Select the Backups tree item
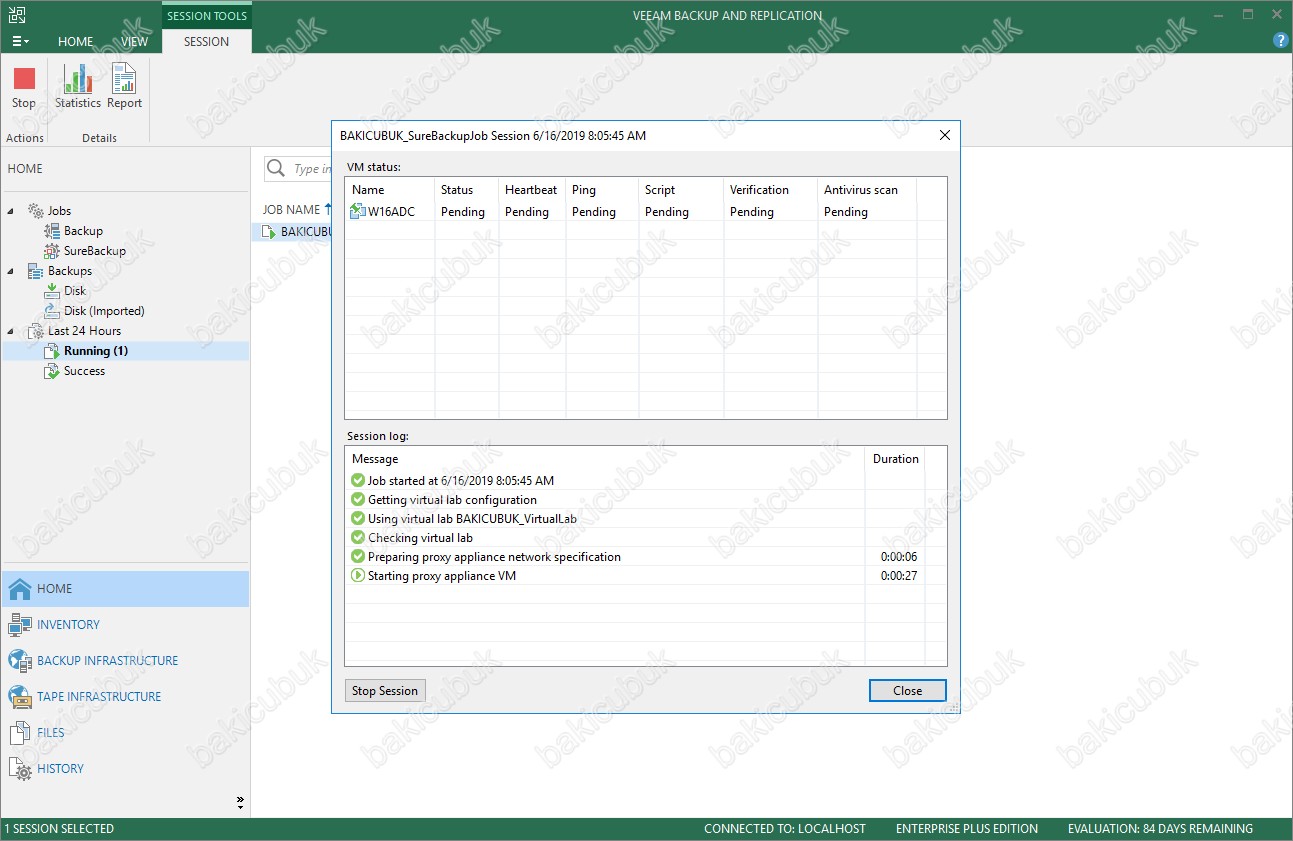The image size is (1293, 841). [69, 271]
